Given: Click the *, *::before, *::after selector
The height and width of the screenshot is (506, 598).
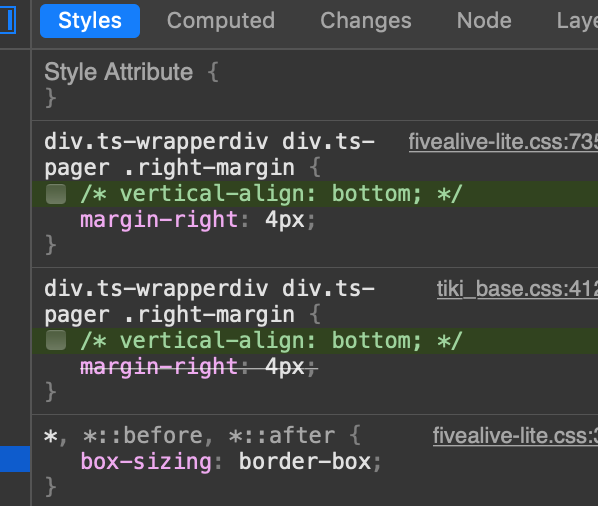Looking at the screenshot, I should (190, 435).
